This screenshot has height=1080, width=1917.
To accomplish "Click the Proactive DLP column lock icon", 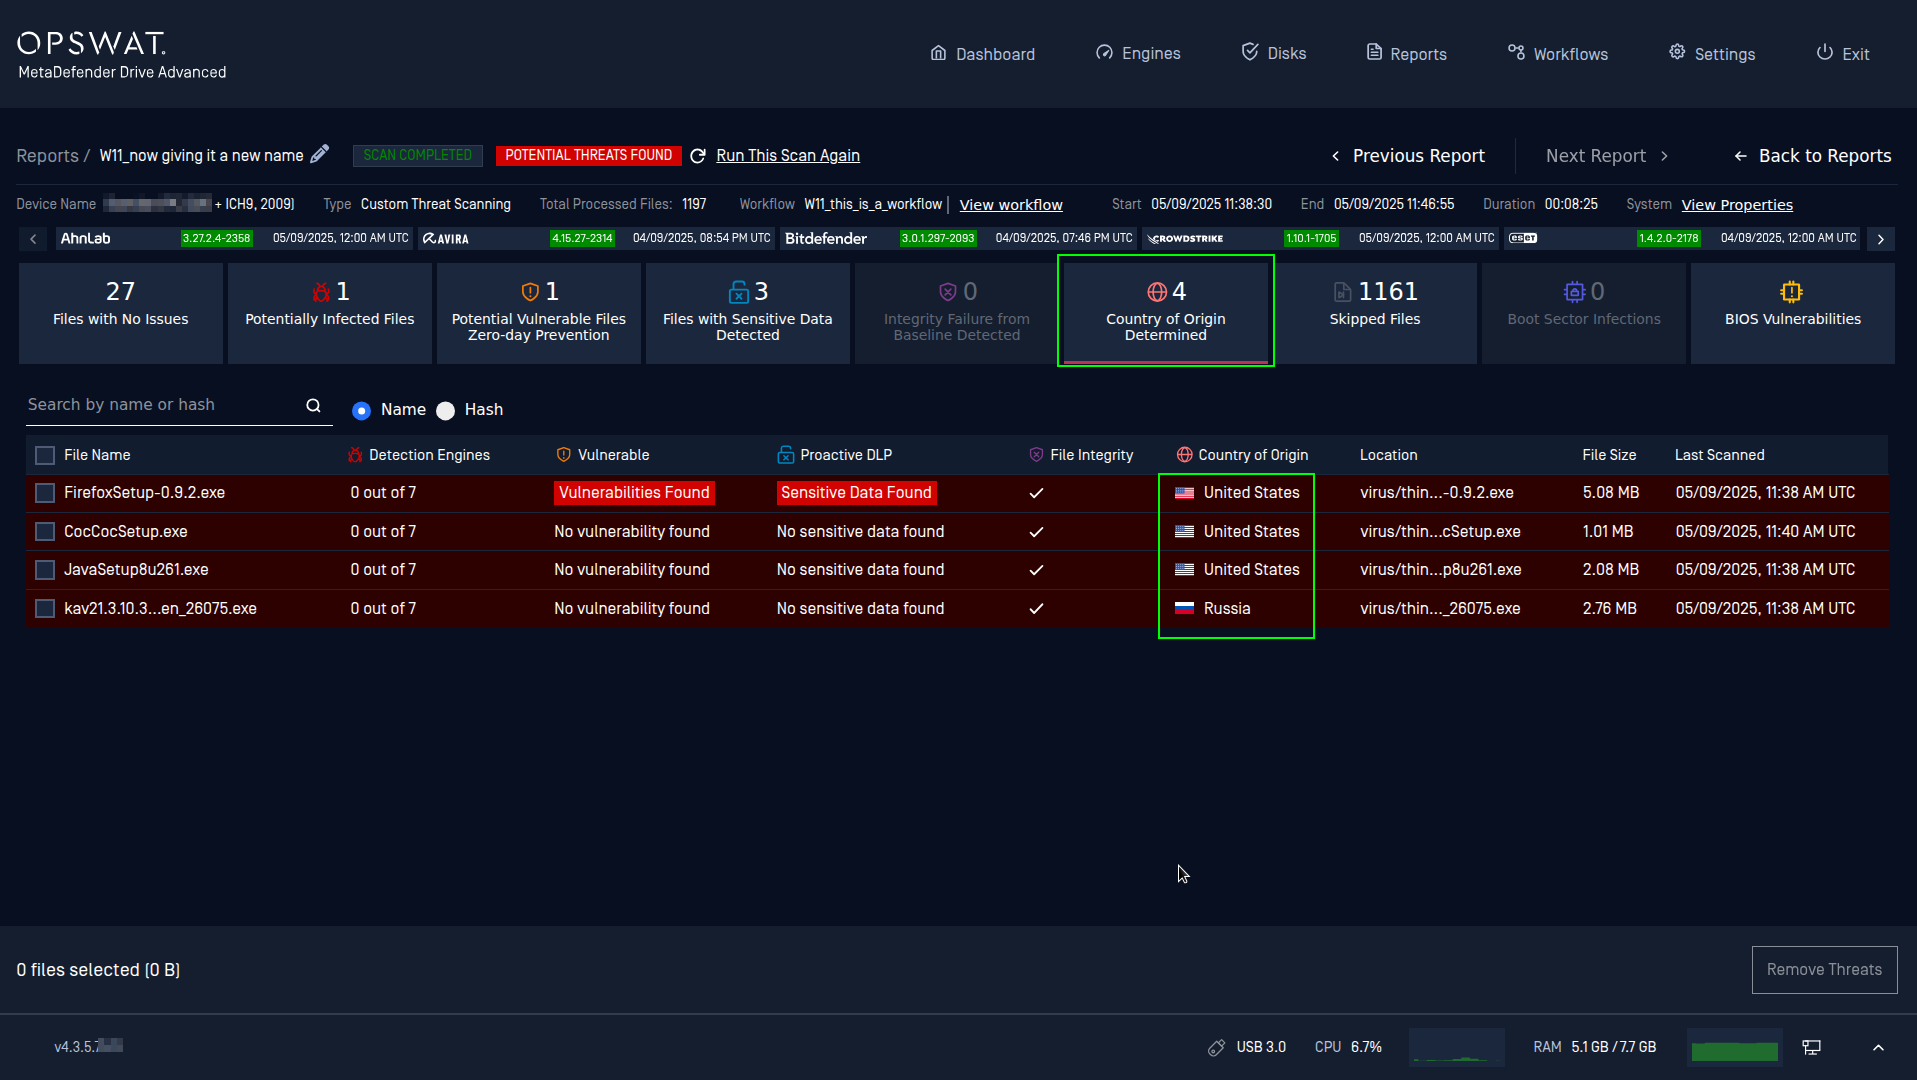I will (x=785, y=455).
